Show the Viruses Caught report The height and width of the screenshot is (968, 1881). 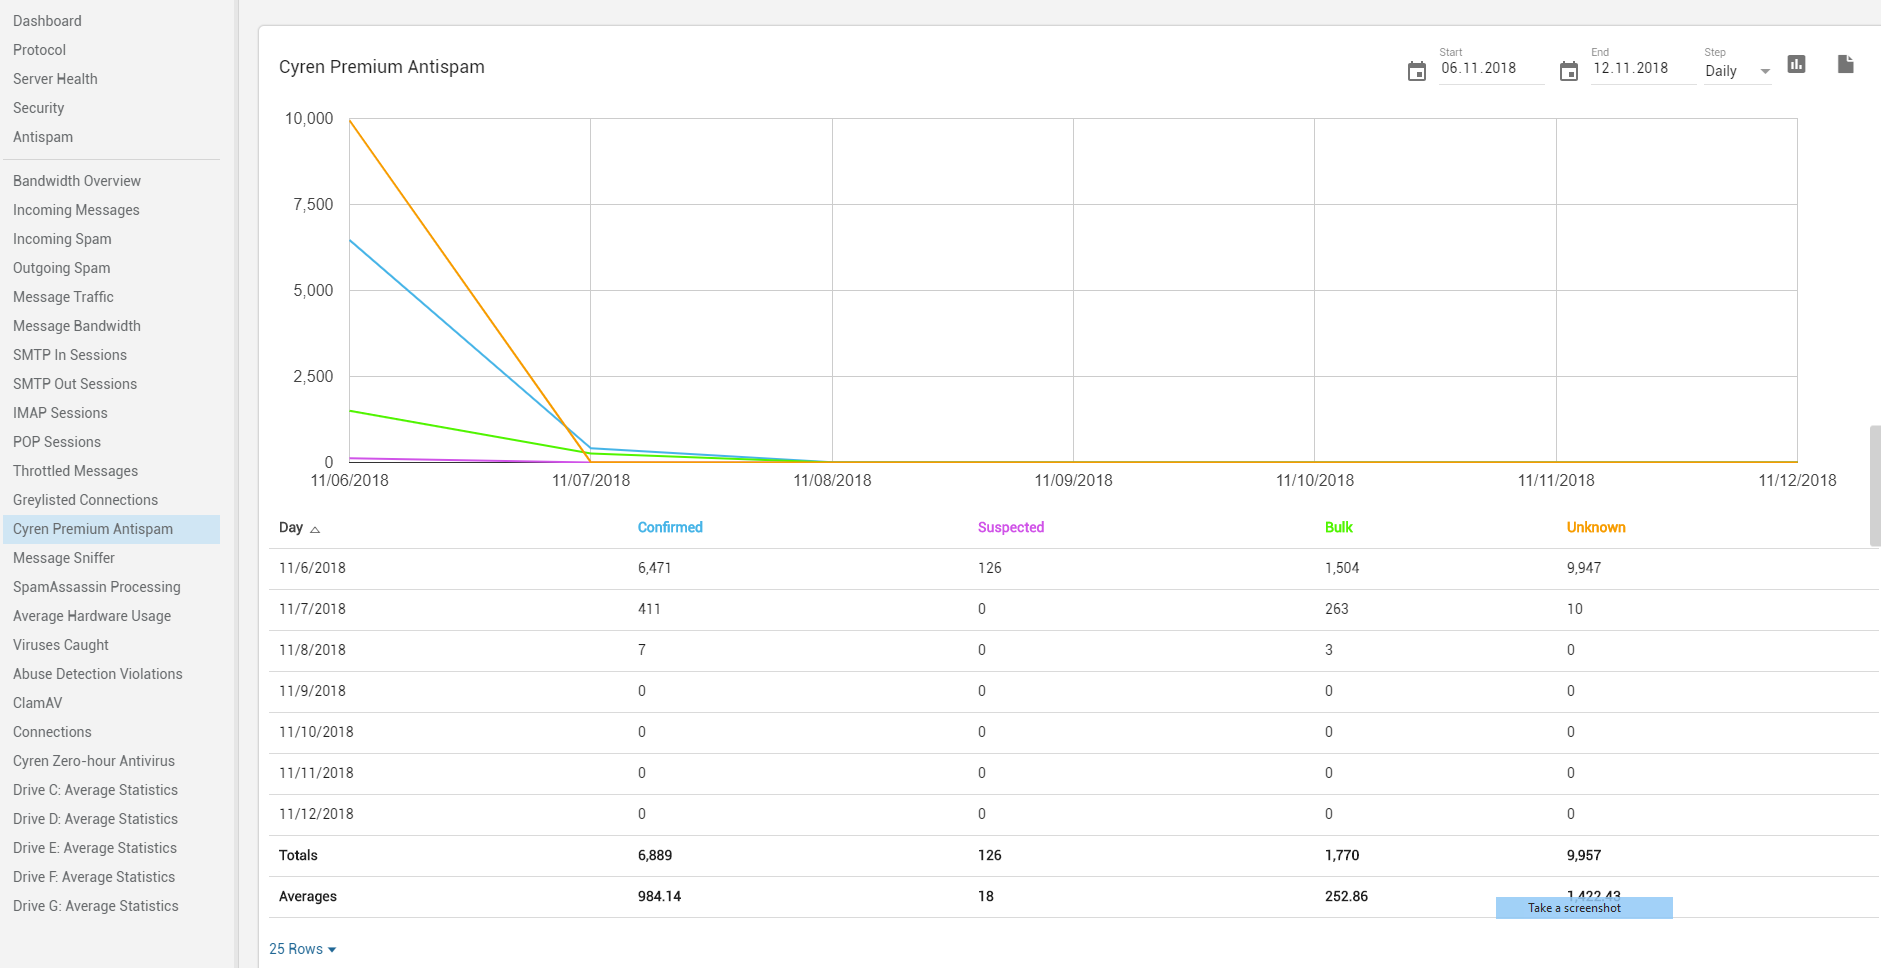coord(61,645)
